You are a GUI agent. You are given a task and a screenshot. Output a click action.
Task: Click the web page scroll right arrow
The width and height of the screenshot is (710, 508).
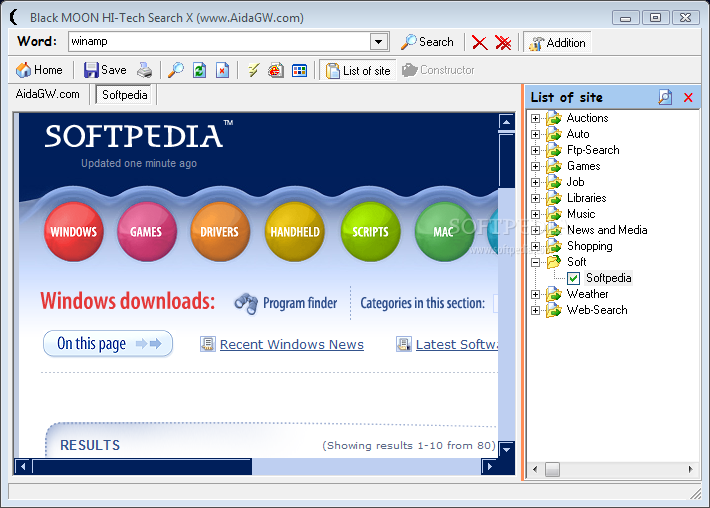[x=489, y=466]
